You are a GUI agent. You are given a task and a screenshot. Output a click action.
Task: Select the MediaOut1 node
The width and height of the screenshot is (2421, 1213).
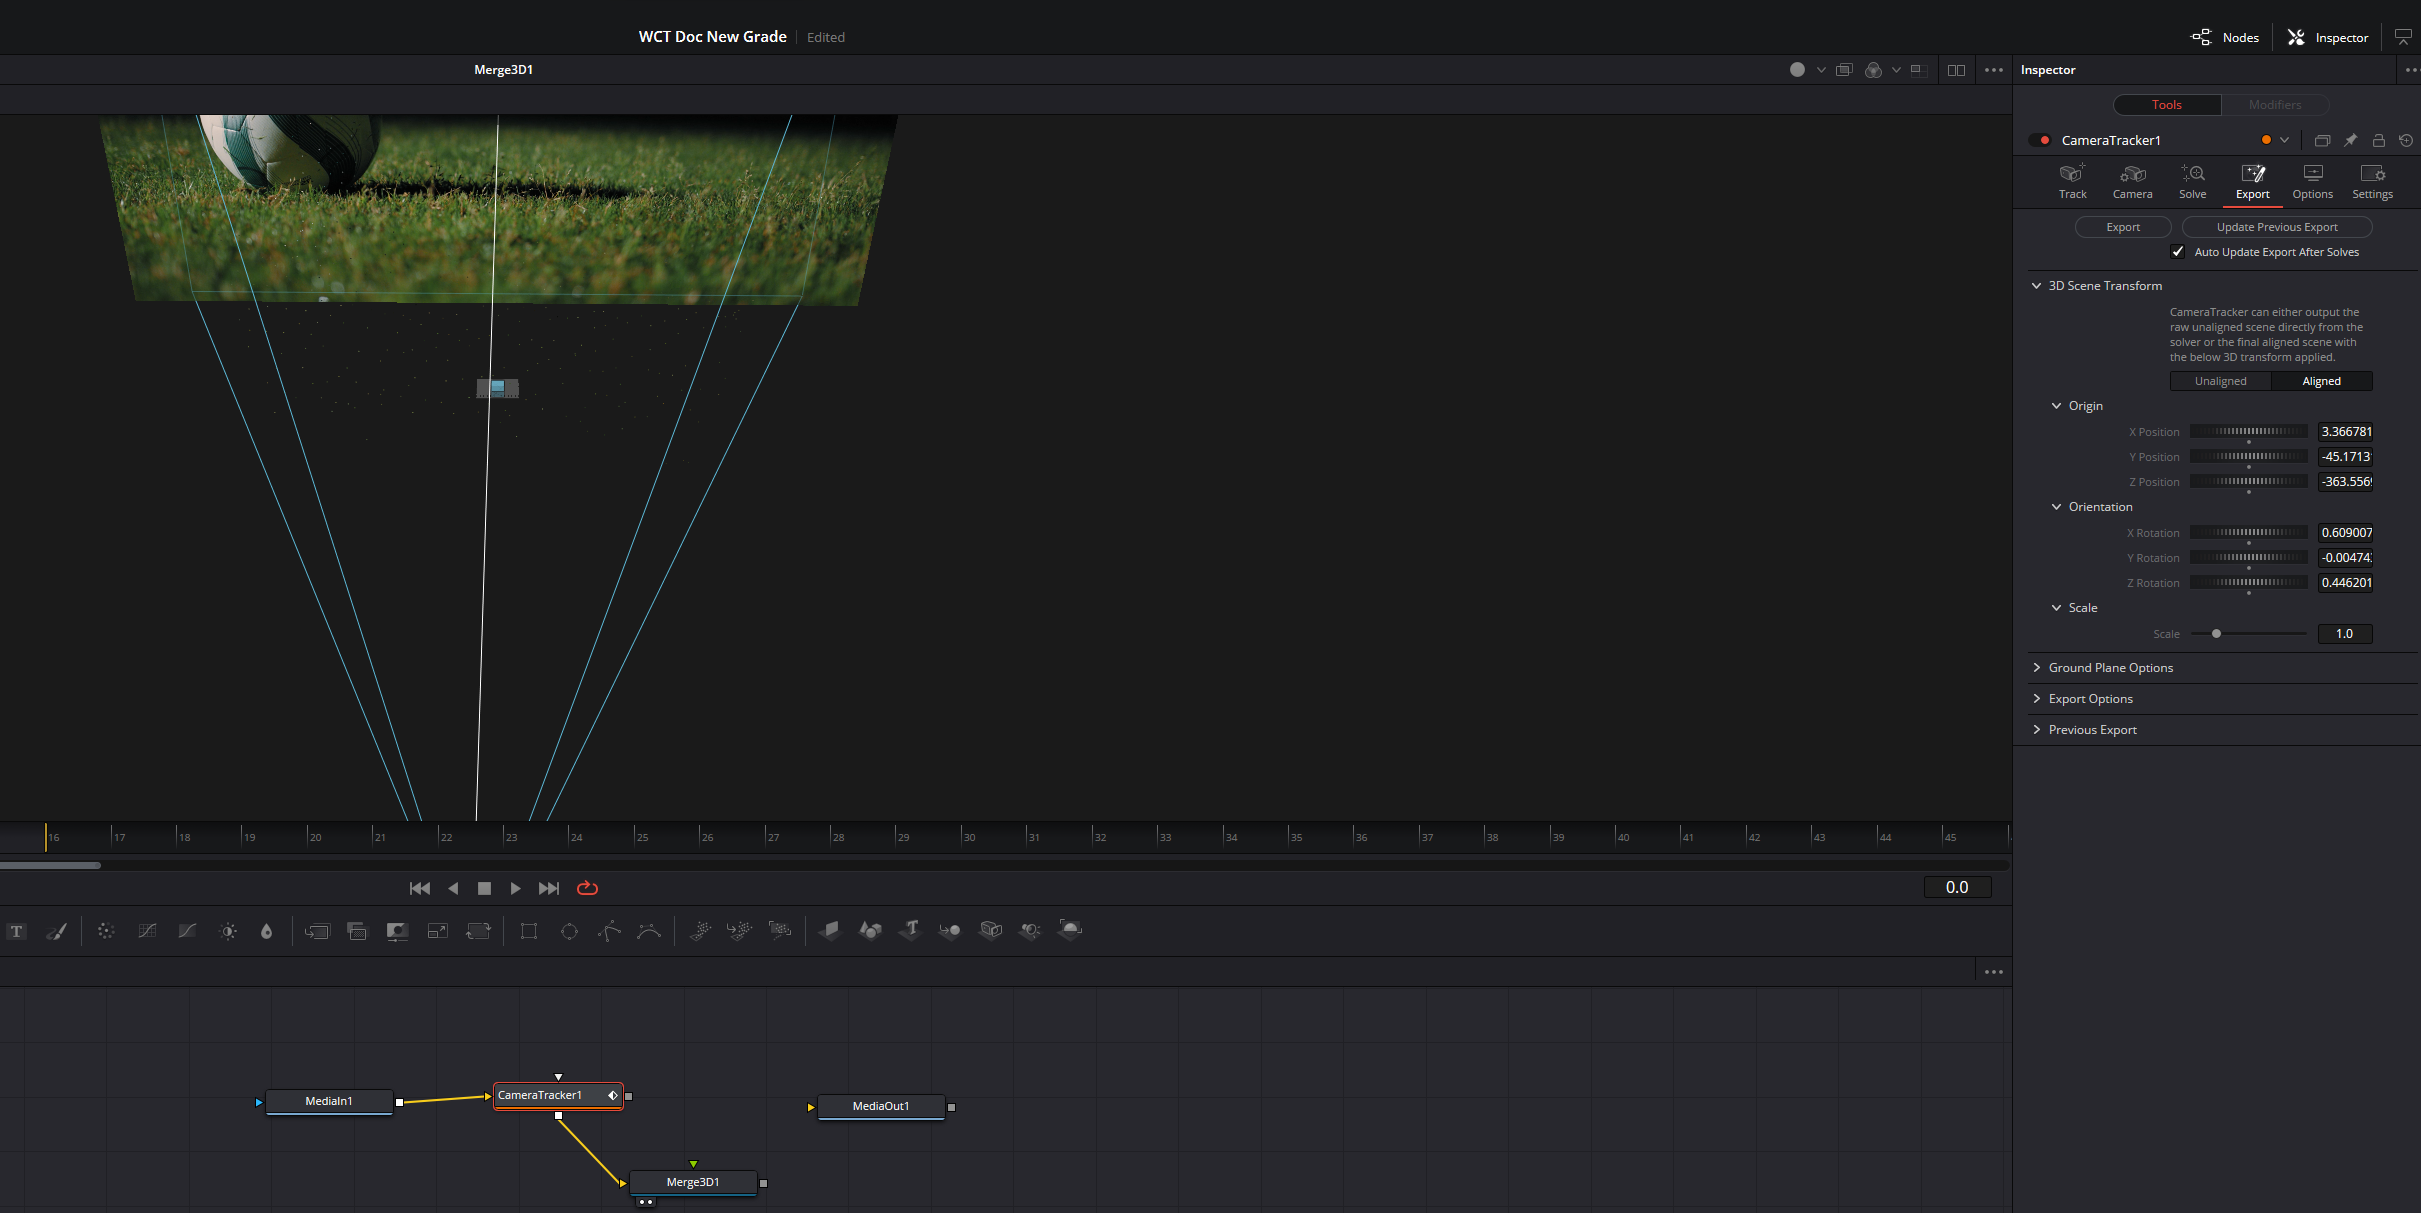tap(881, 1106)
